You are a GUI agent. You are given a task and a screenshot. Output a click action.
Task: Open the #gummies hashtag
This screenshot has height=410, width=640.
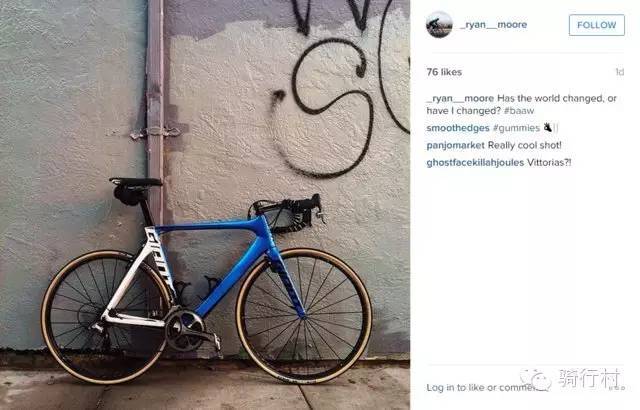[x=516, y=128]
